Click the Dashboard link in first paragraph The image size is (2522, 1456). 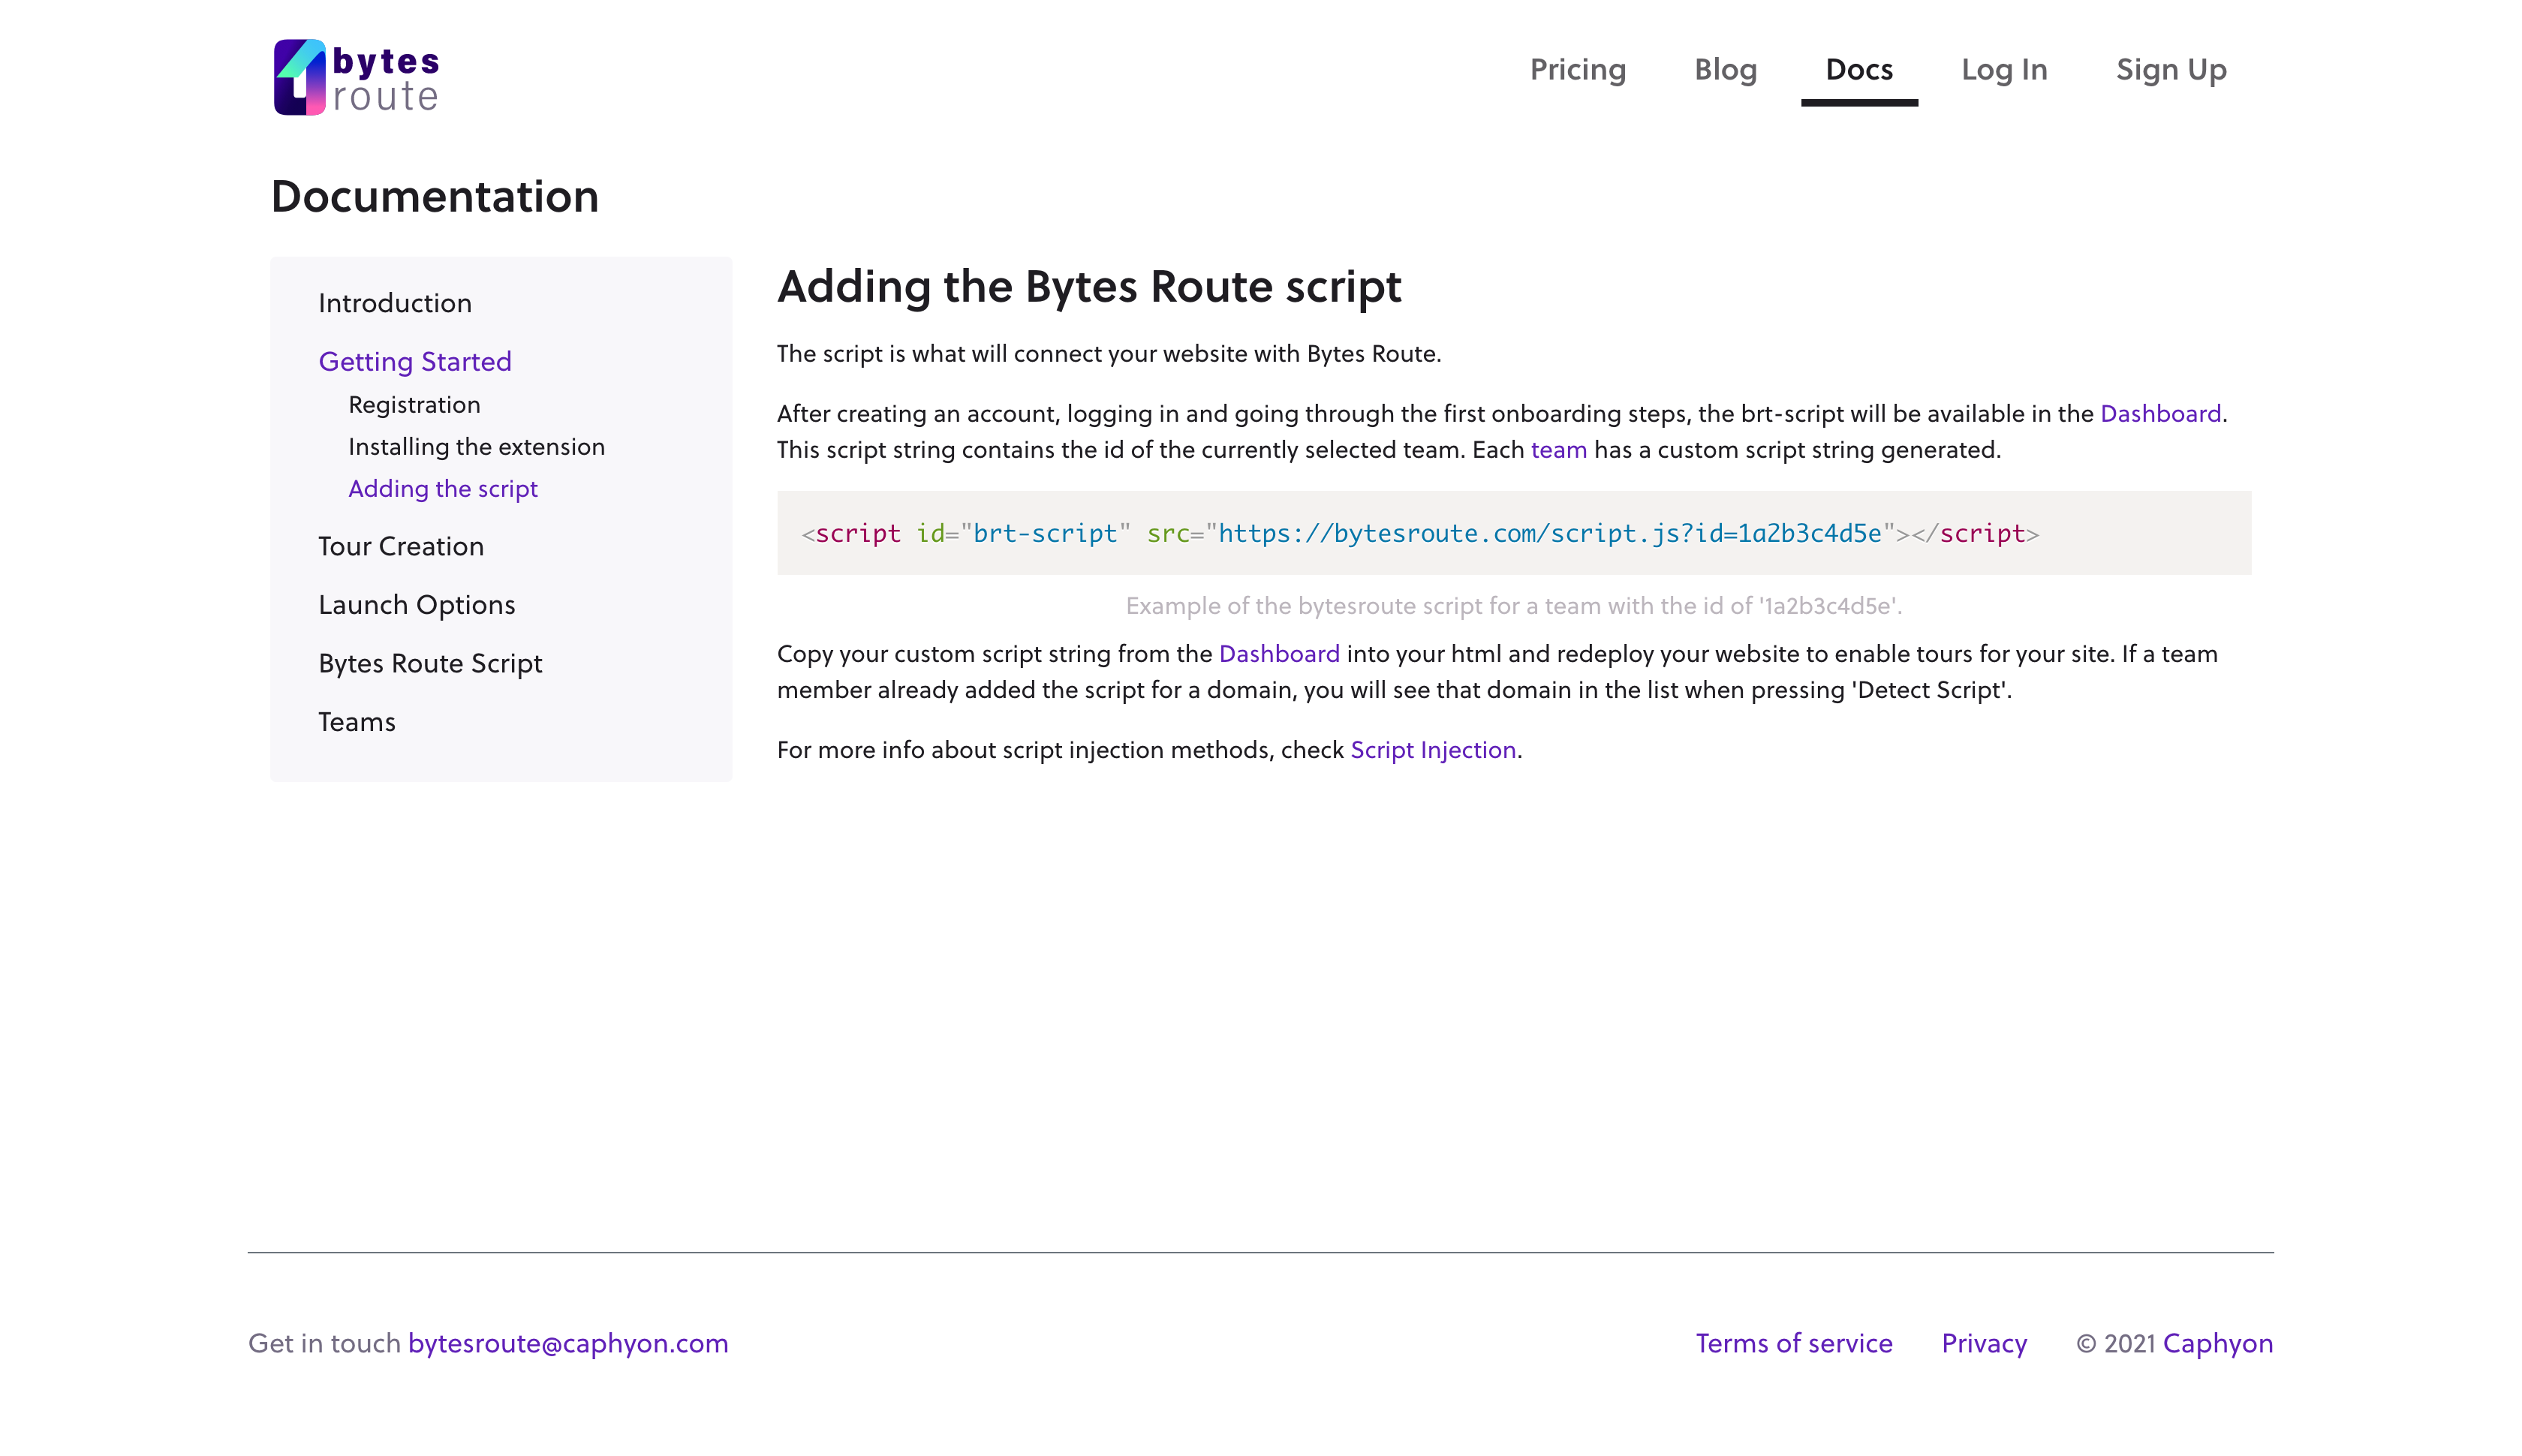2159,413
